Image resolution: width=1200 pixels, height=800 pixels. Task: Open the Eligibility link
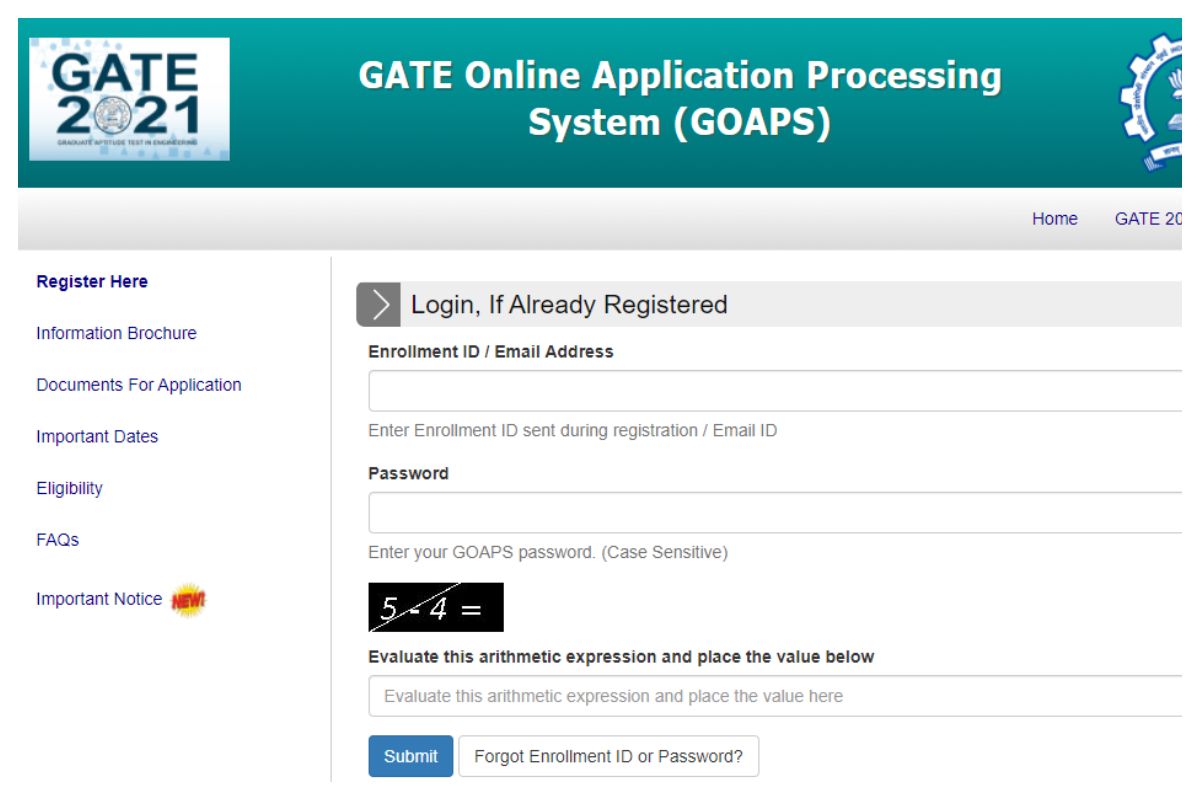click(x=69, y=488)
